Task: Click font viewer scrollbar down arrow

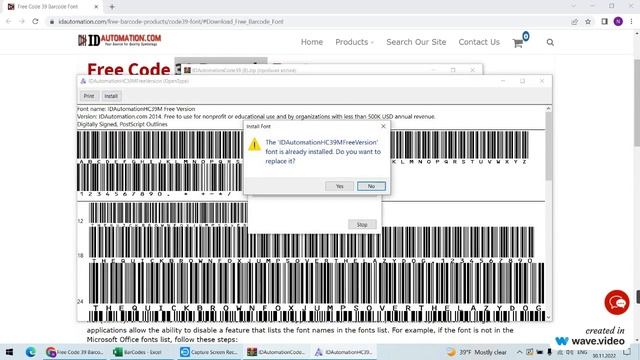Action: coord(549,317)
